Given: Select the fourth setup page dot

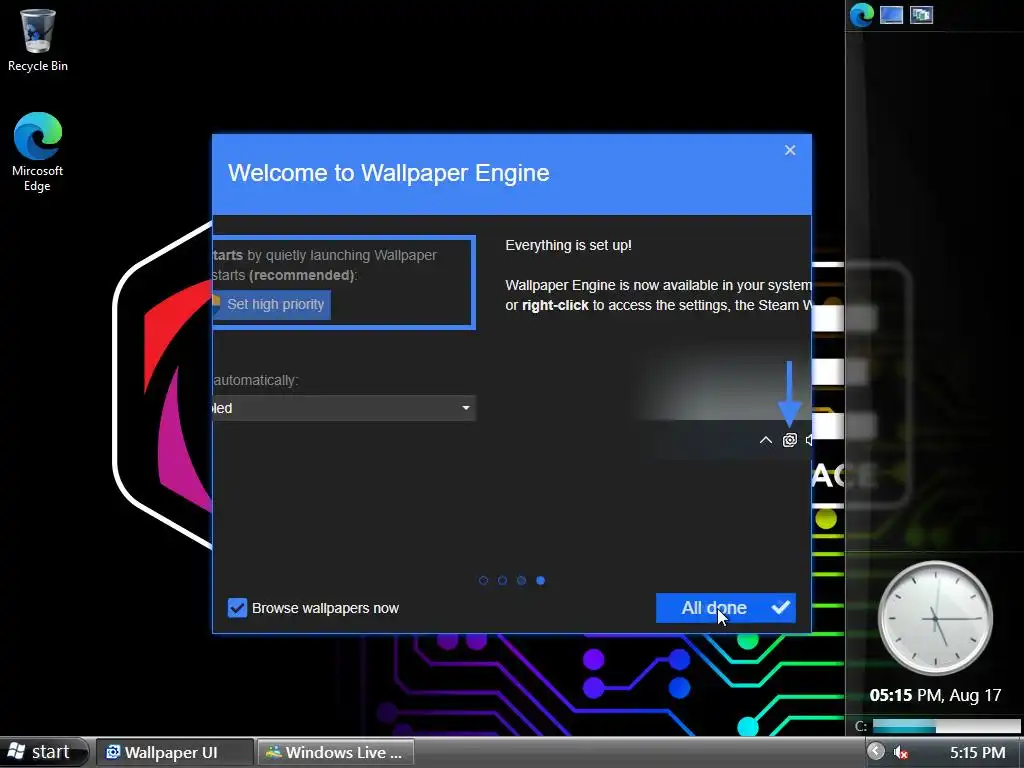Looking at the screenshot, I should click(x=540, y=581).
